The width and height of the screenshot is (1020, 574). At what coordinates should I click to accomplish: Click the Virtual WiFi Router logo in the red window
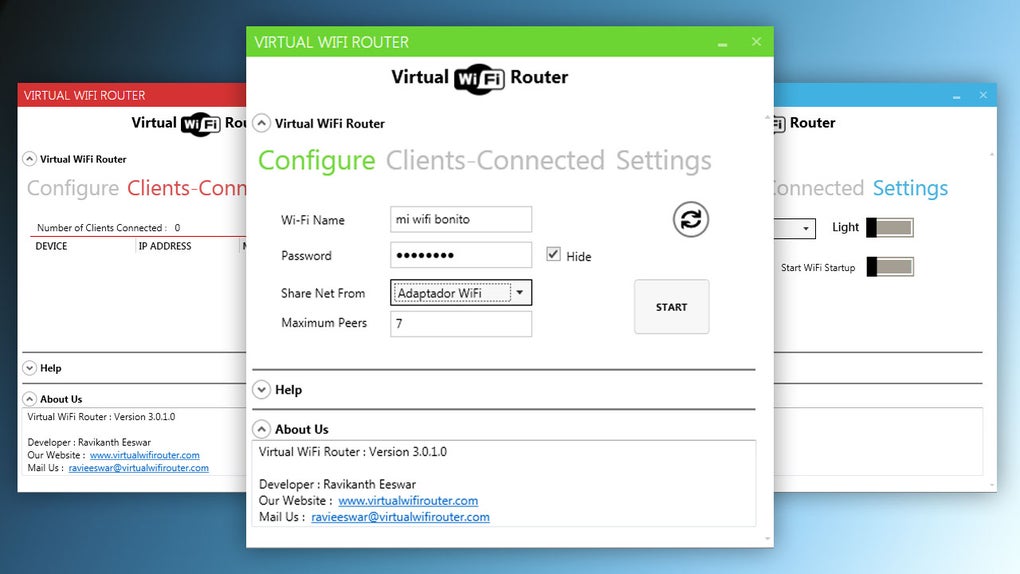pyautogui.click(x=189, y=123)
